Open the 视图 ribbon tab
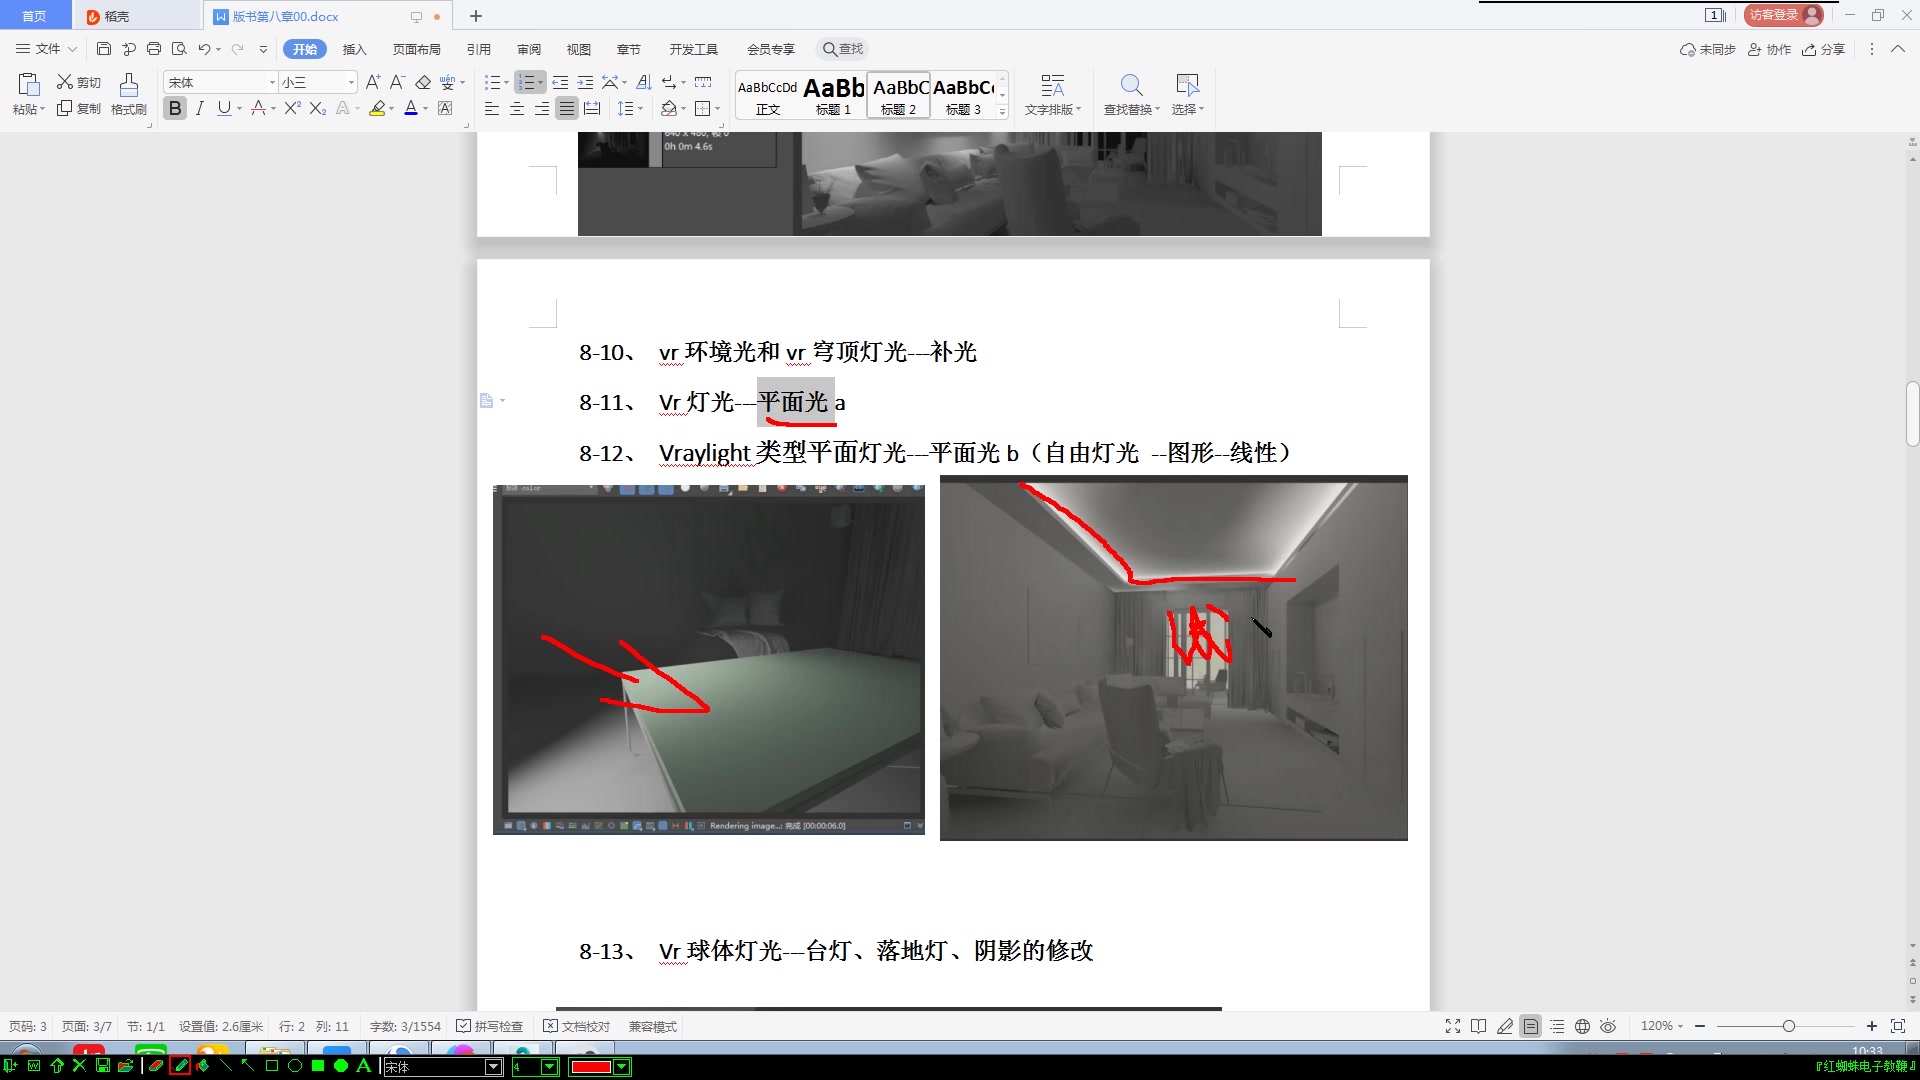 (x=578, y=49)
